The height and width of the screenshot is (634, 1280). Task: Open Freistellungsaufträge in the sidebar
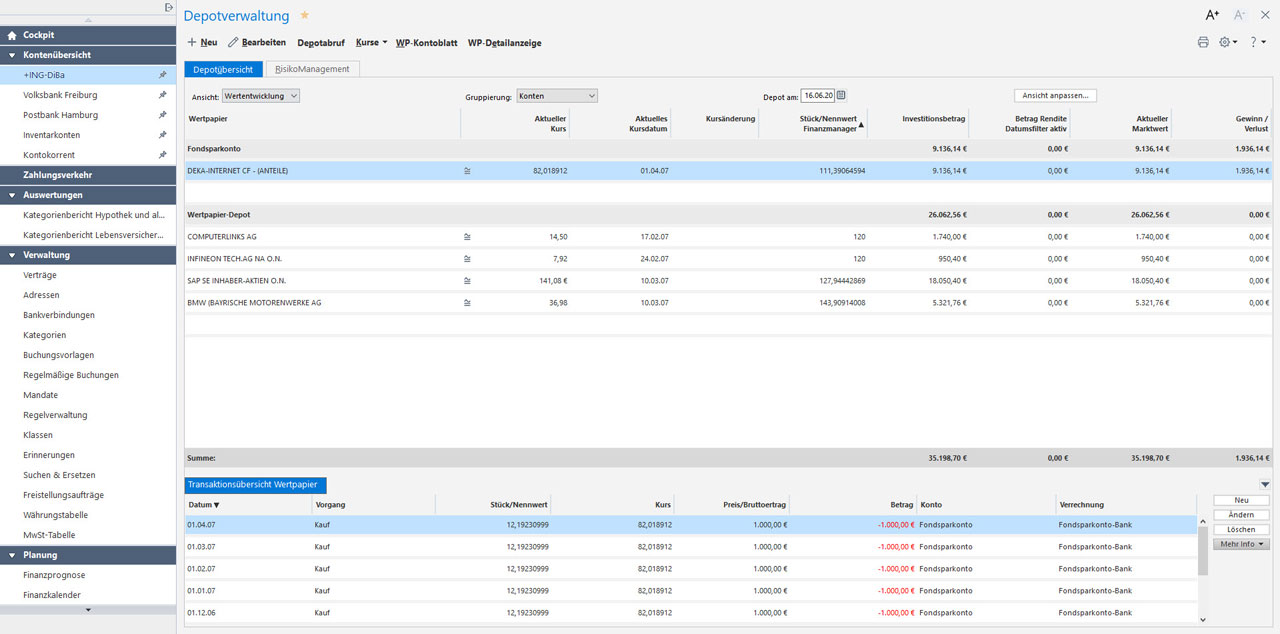pos(63,495)
